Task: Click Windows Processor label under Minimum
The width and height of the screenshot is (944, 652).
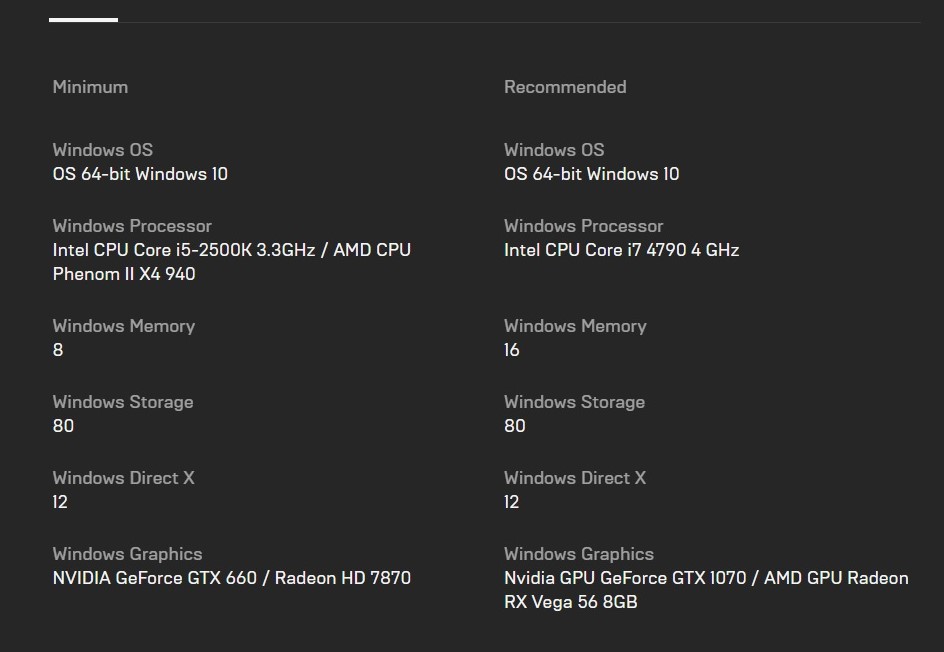Action: (132, 226)
